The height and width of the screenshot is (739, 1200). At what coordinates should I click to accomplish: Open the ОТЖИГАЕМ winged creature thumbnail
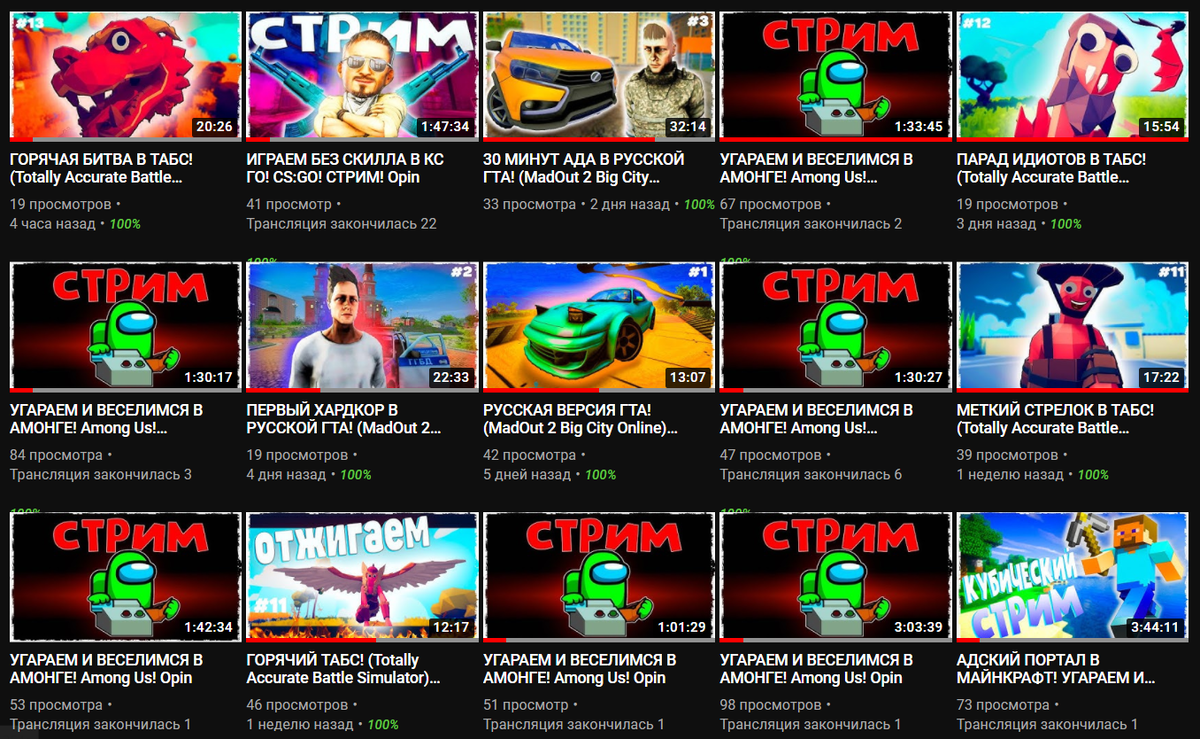pos(362,576)
